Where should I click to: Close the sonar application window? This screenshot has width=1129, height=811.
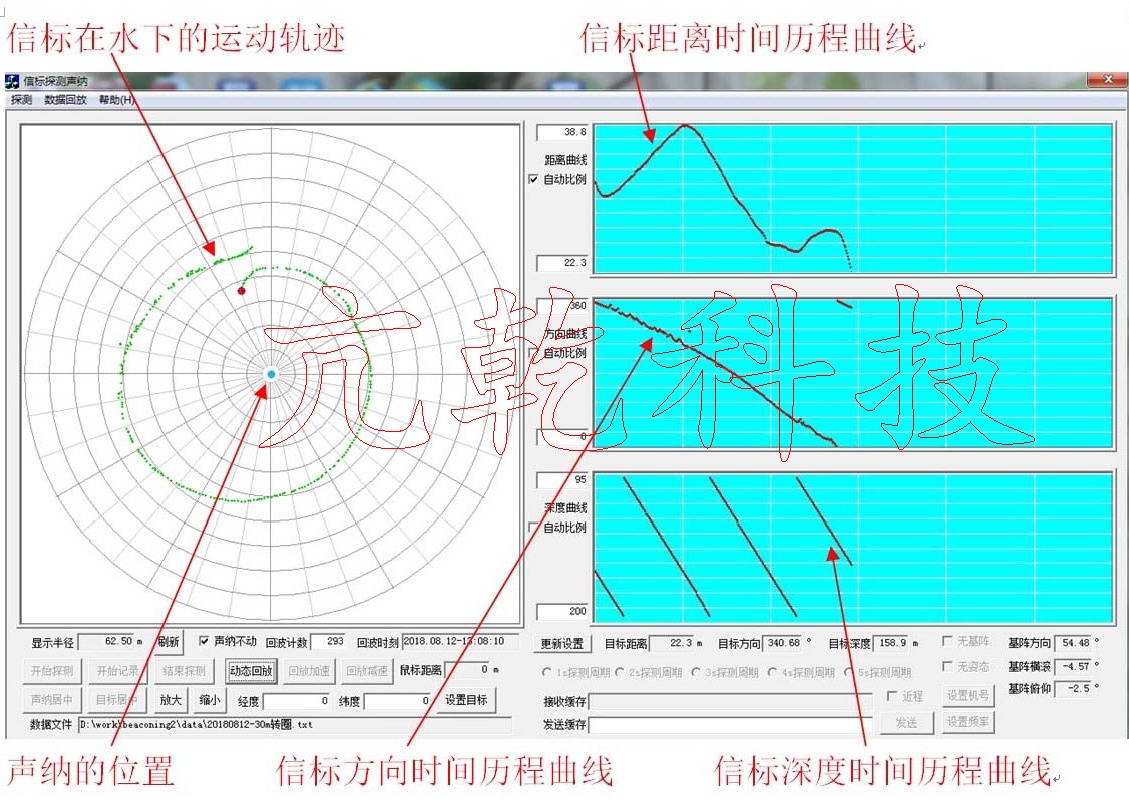pyautogui.click(x=1108, y=81)
